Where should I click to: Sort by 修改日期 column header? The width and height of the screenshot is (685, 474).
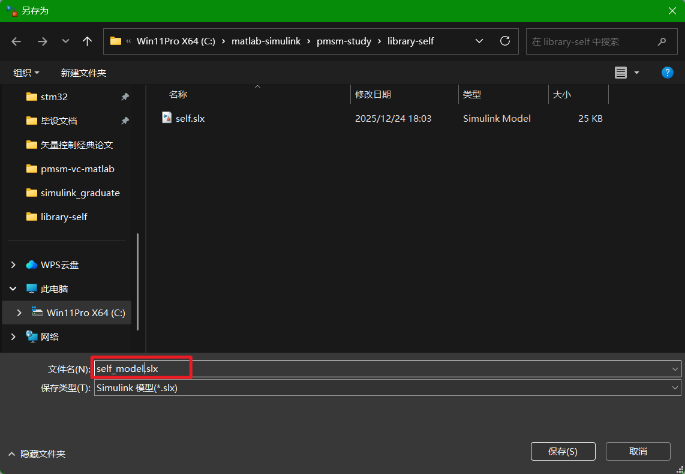(x=373, y=95)
